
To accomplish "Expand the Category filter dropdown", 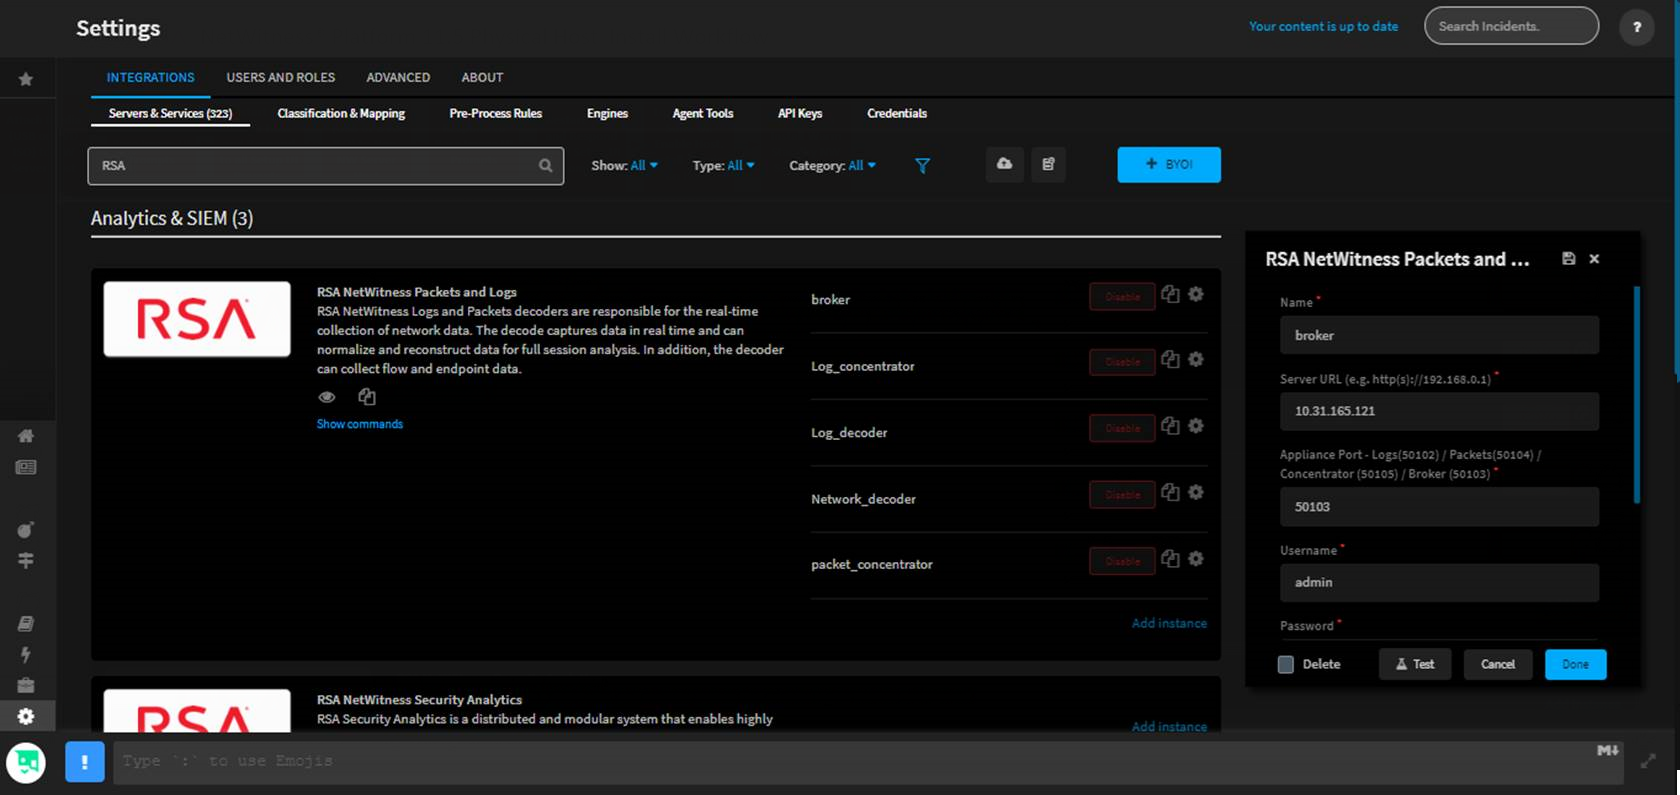I will 832,166.
